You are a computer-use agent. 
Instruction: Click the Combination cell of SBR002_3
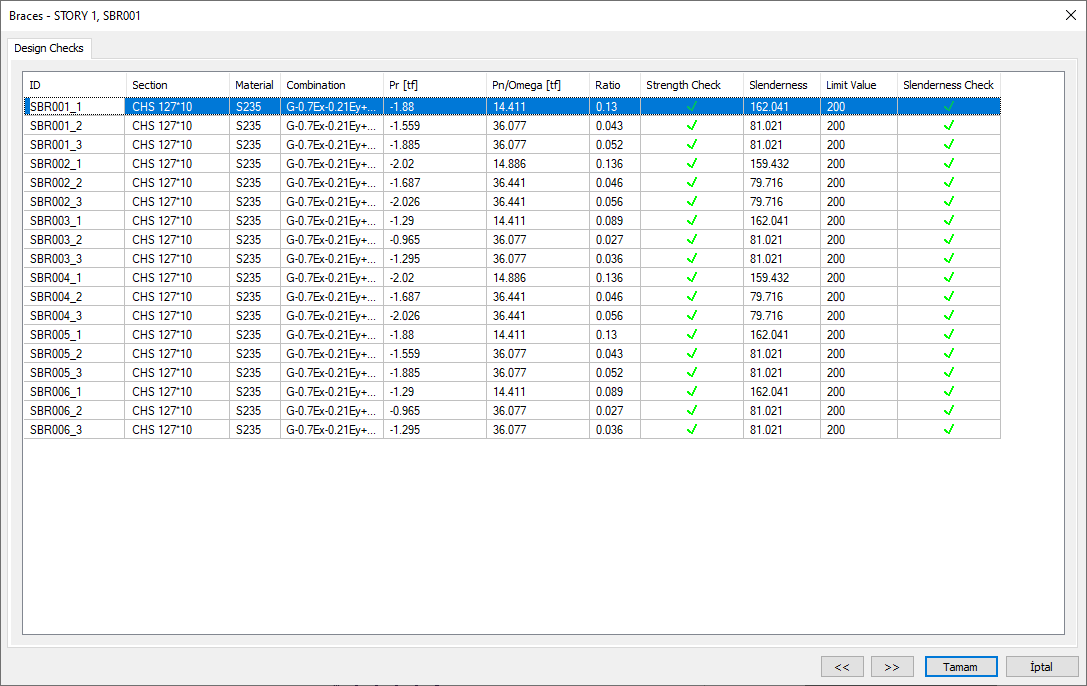pos(331,201)
